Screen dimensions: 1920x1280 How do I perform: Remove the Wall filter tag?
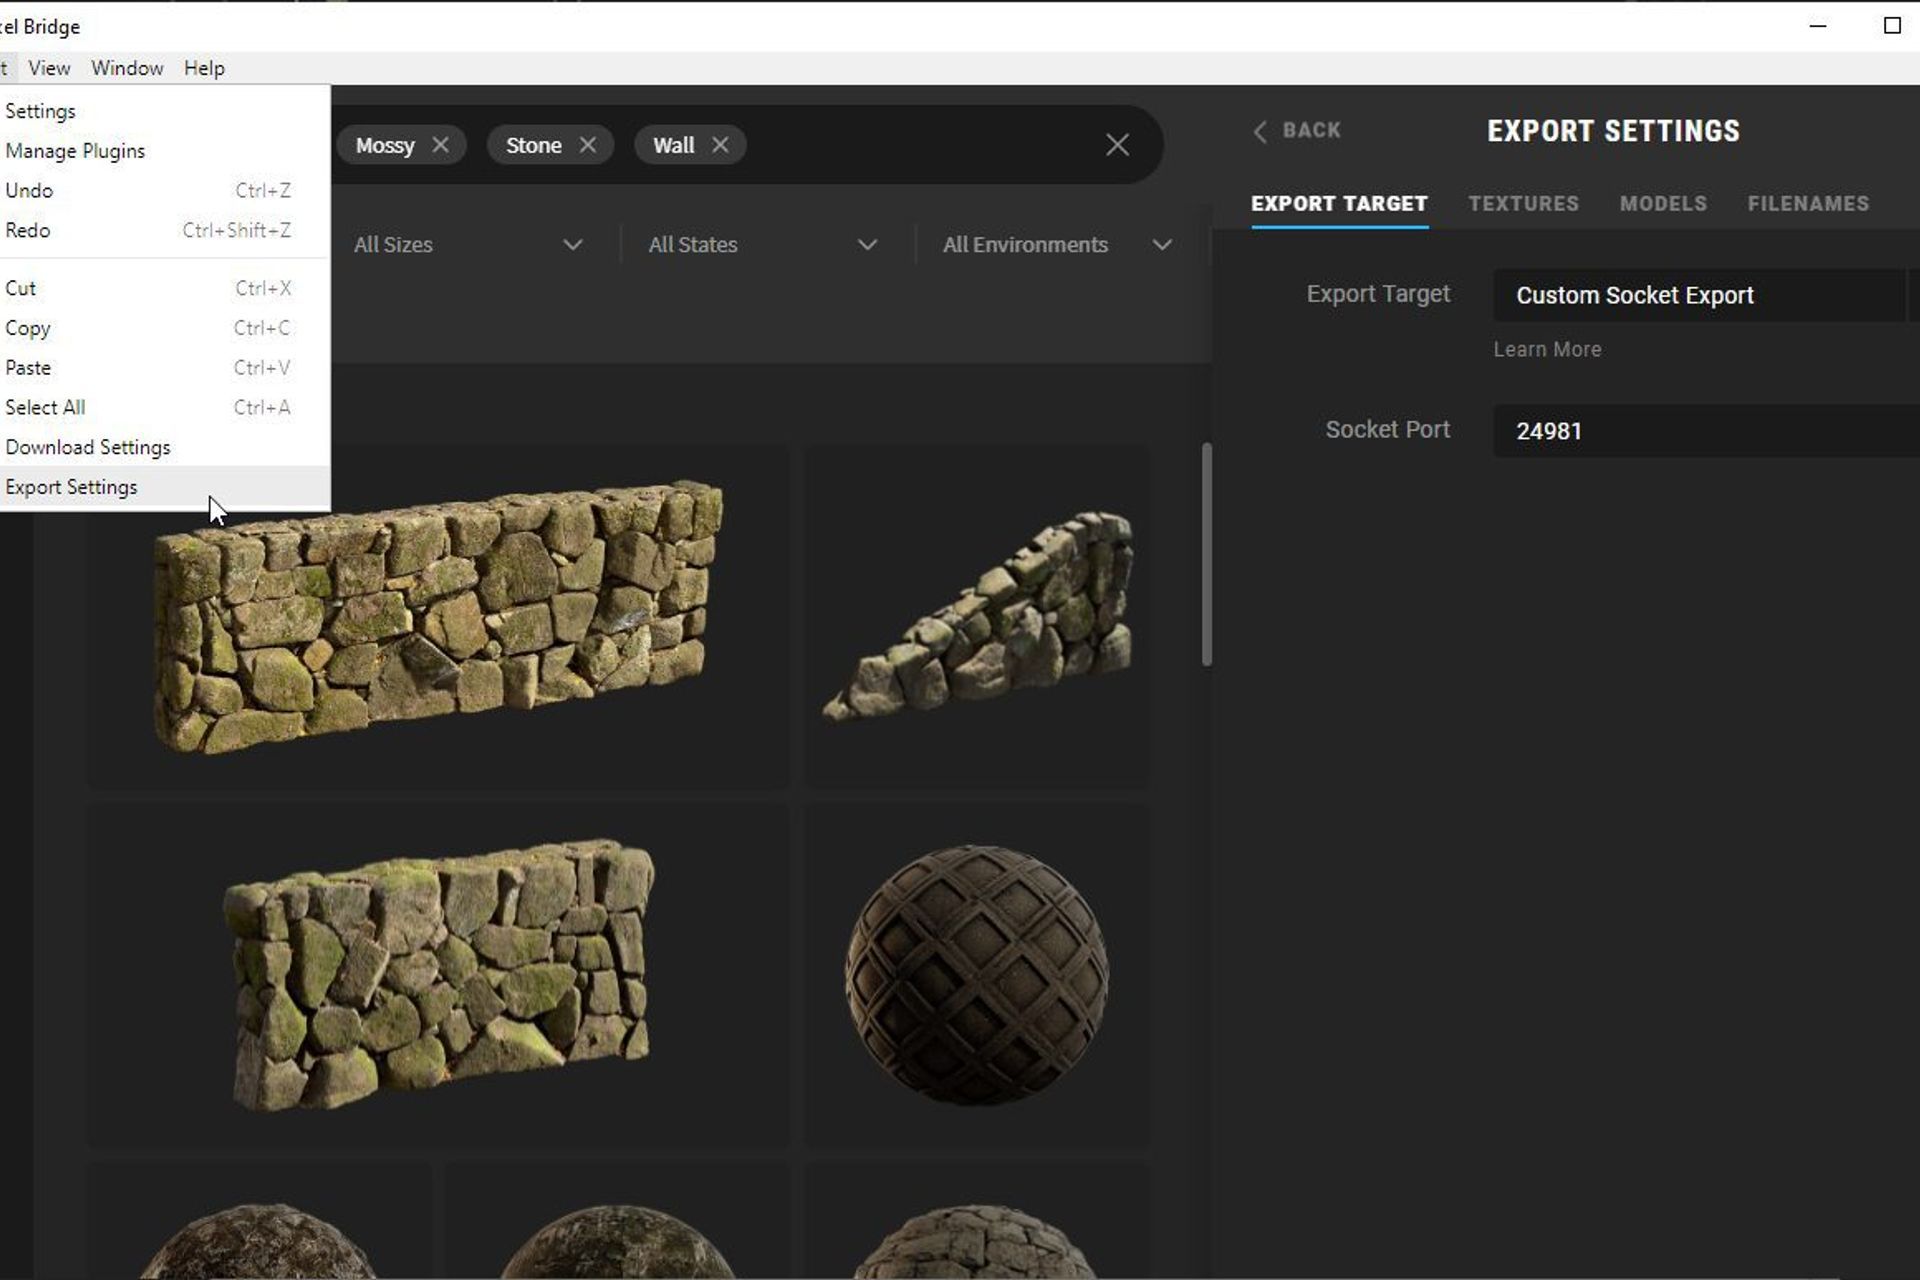[722, 144]
